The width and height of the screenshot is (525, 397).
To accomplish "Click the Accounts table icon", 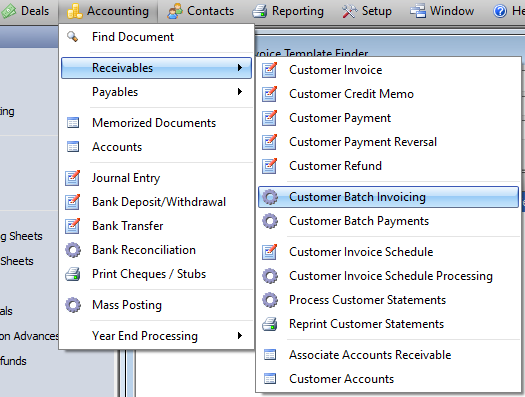I will click(x=73, y=147).
